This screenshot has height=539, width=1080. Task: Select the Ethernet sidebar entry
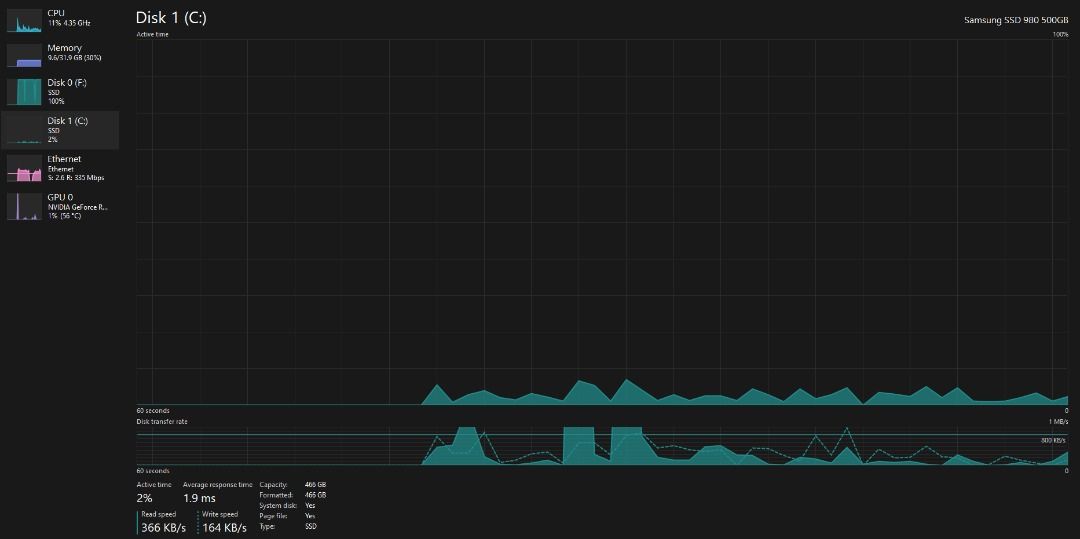(66, 159)
